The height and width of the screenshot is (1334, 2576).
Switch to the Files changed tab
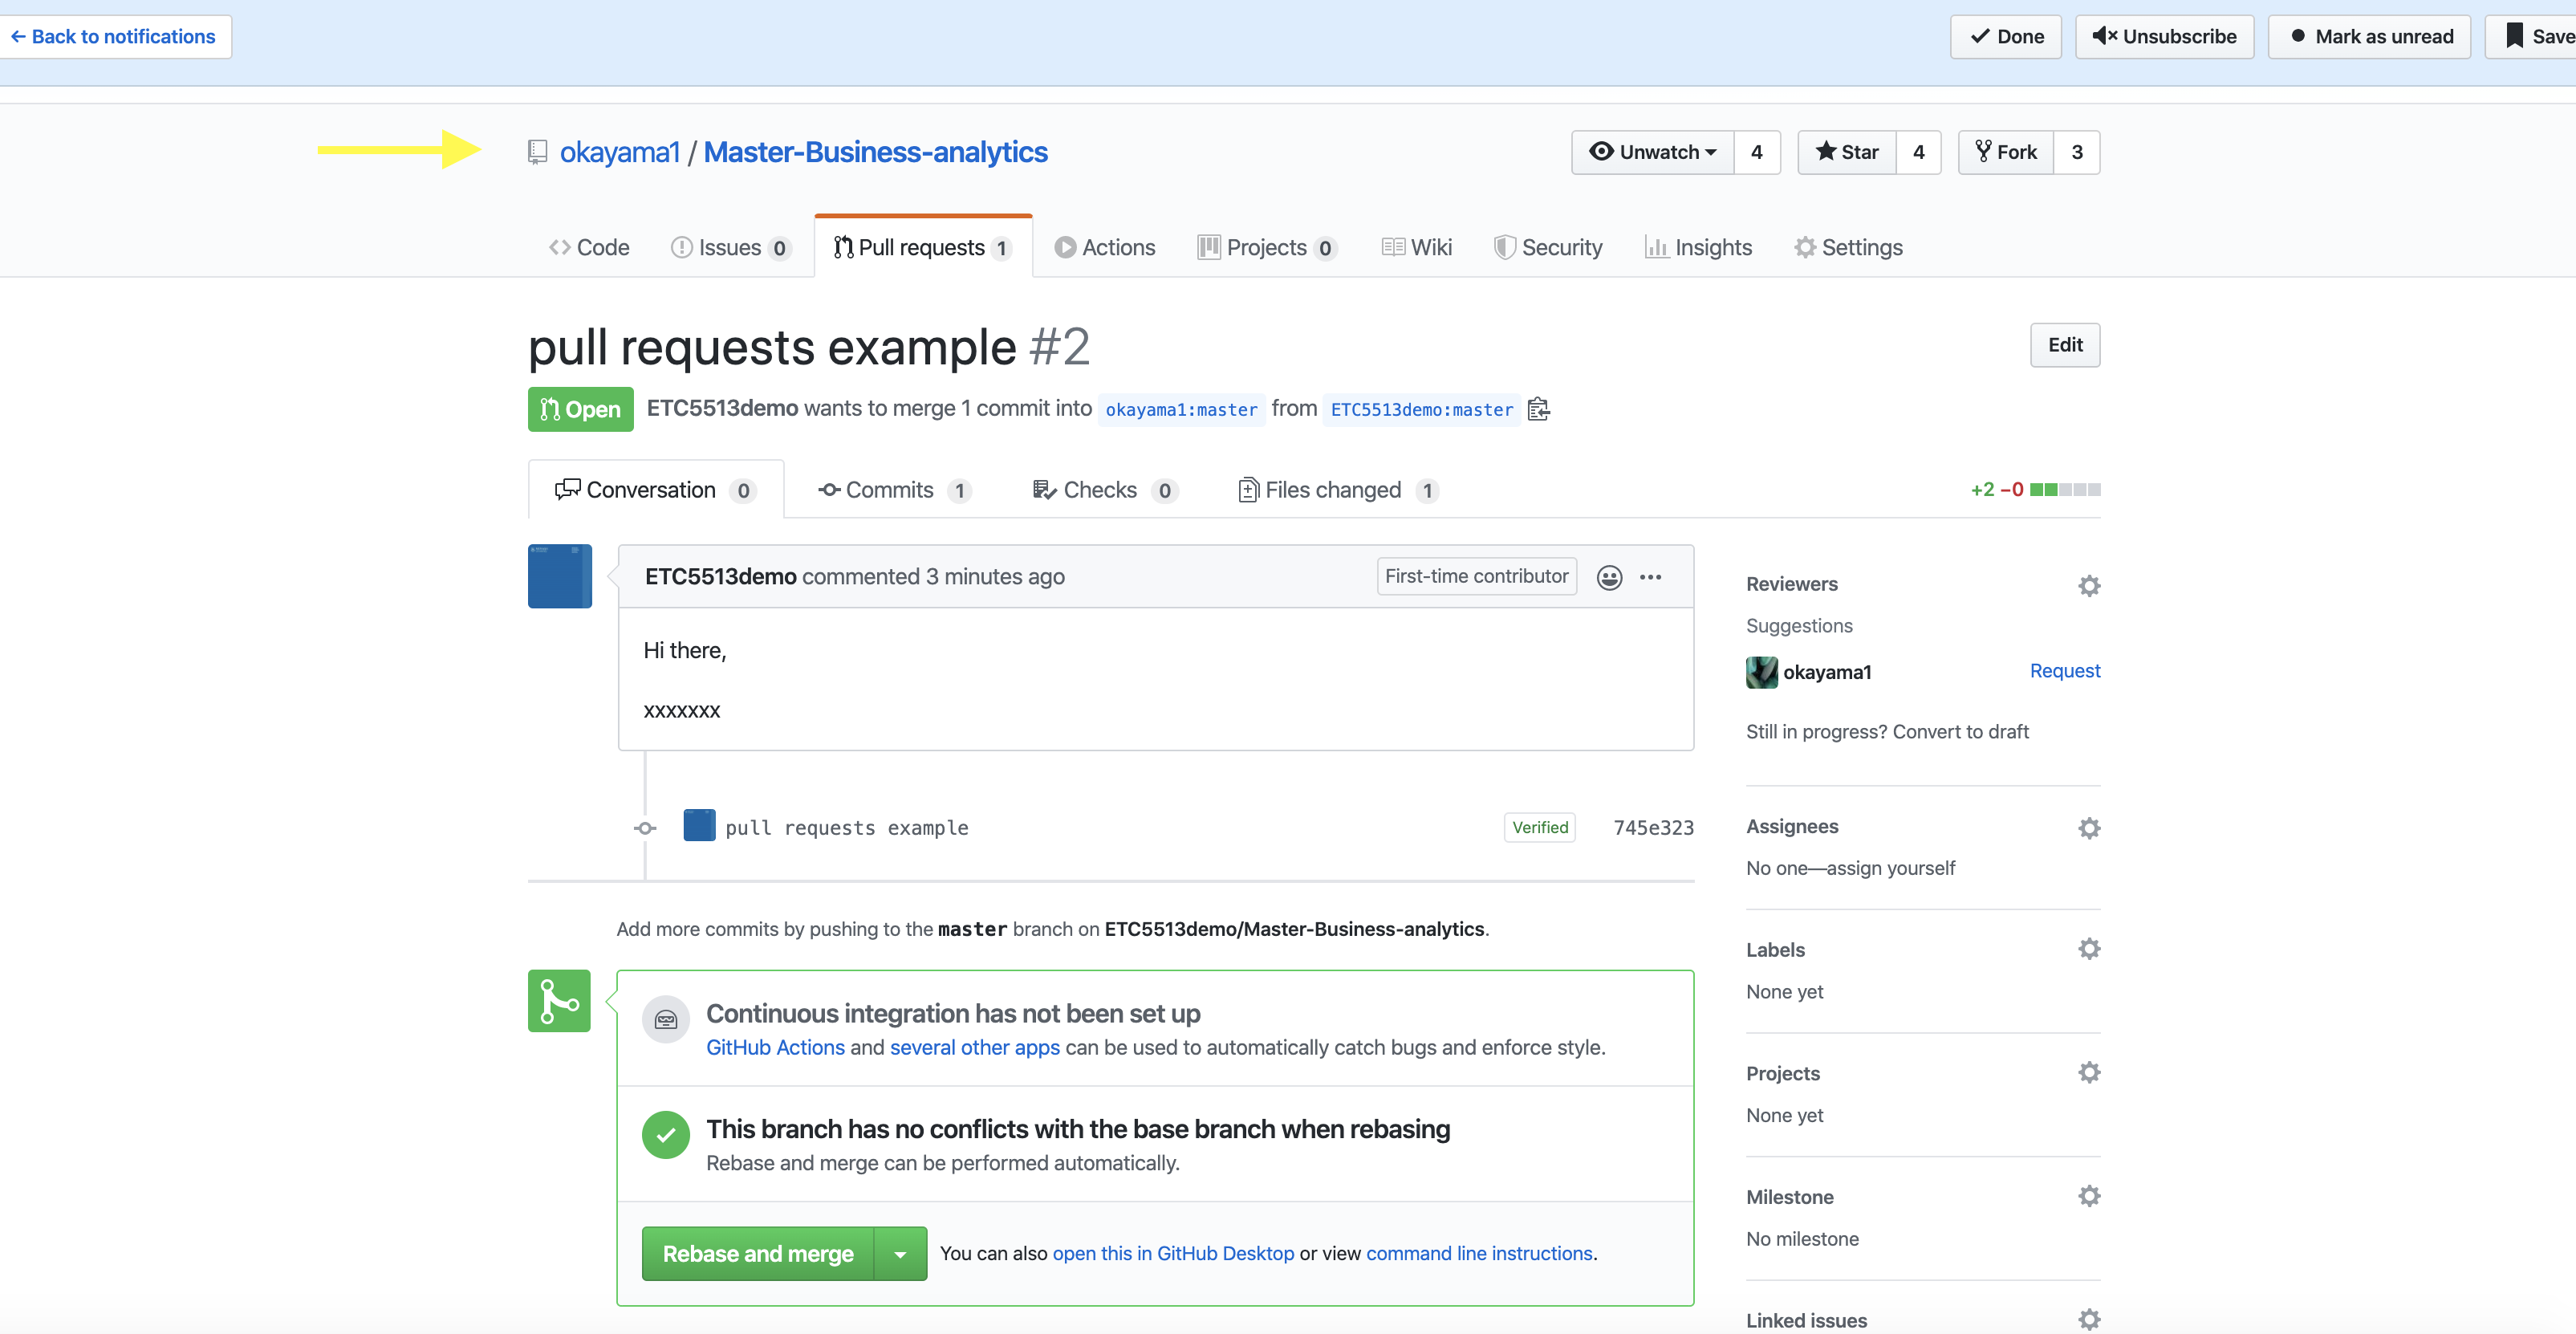coord(1332,490)
